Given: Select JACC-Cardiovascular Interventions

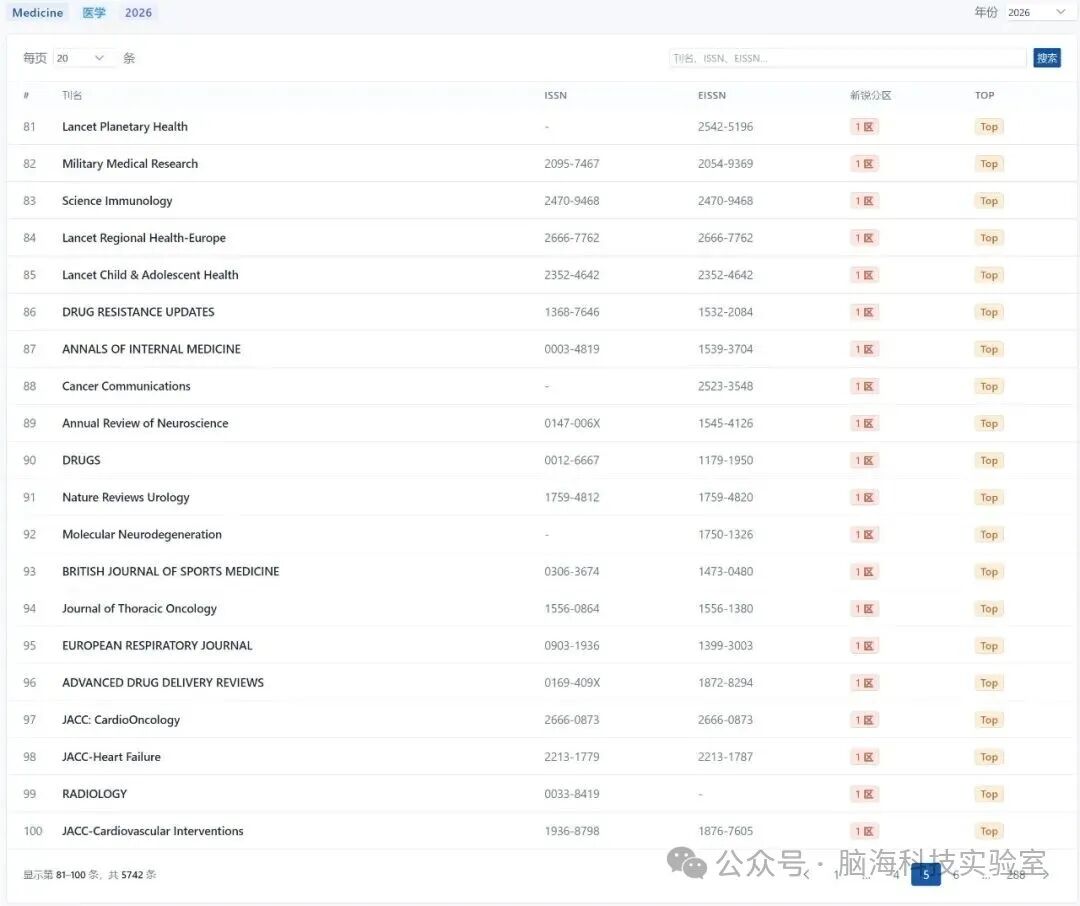Looking at the screenshot, I should tap(153, 832).
